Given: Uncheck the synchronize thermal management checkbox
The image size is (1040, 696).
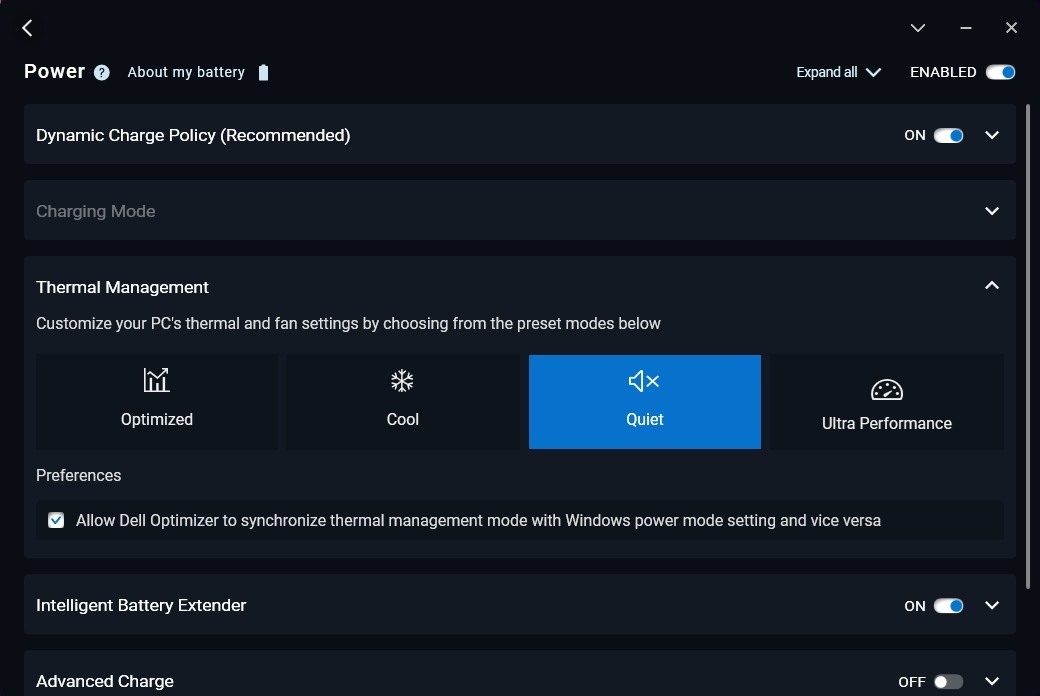Looking at the screenshot, I should click(x=56, y=520).
